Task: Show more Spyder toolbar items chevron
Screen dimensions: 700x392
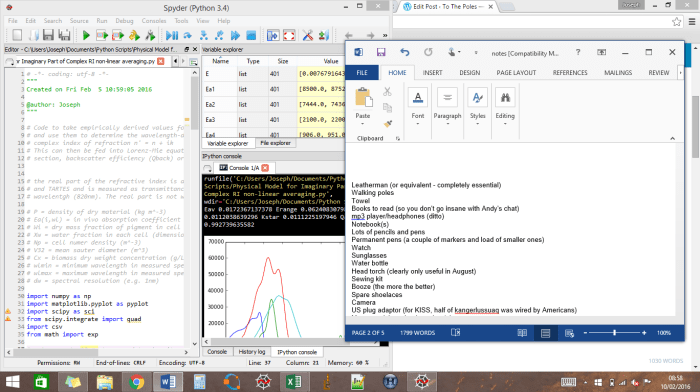Action: click(x=385, y=35)
